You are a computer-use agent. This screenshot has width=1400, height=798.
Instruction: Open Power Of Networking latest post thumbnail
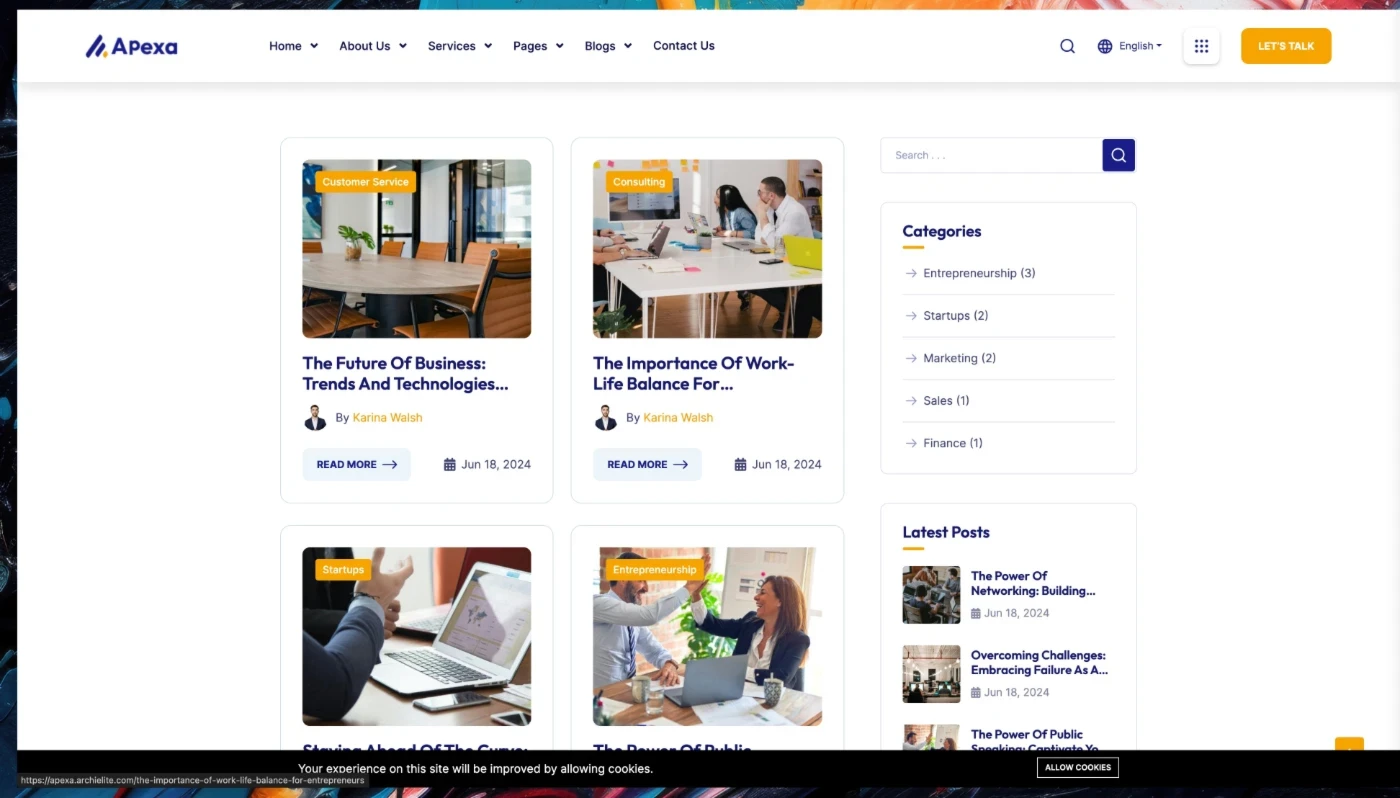coord(931,595)
